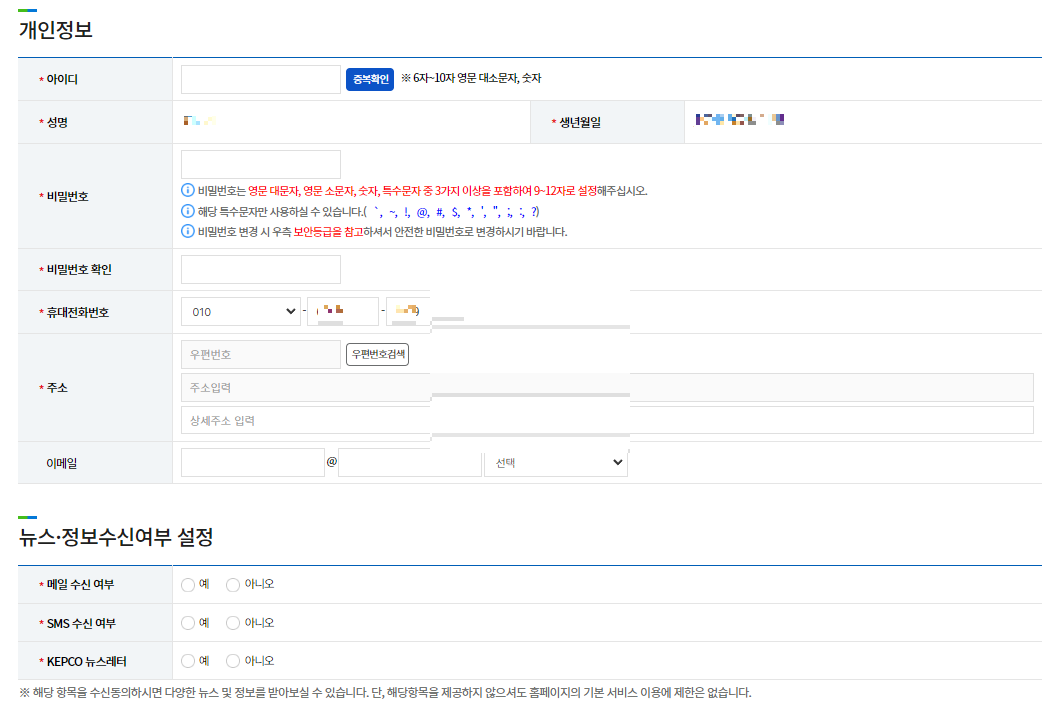Viewport: 1060px width, 705px height.
Task: Open the 010 phone prefix dropdown
Action: click(x=240, y=311)
